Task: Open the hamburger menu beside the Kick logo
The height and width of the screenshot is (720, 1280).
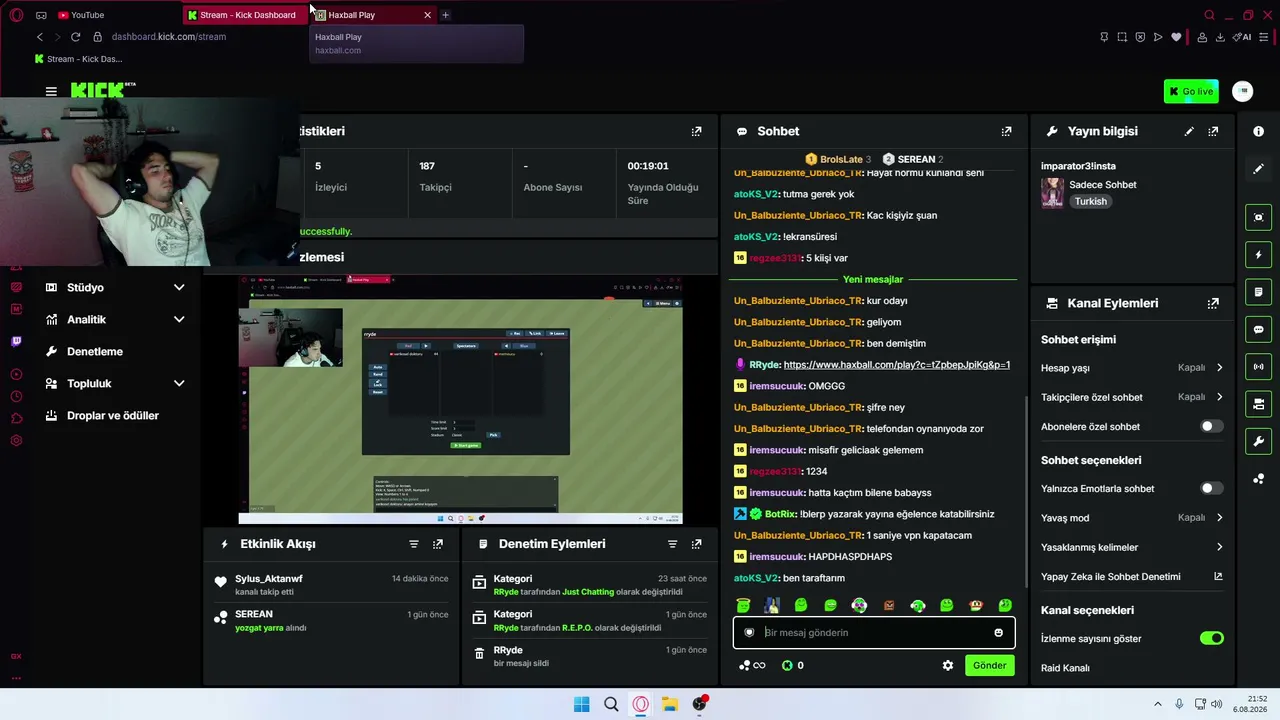Action: tap(51, 91)
